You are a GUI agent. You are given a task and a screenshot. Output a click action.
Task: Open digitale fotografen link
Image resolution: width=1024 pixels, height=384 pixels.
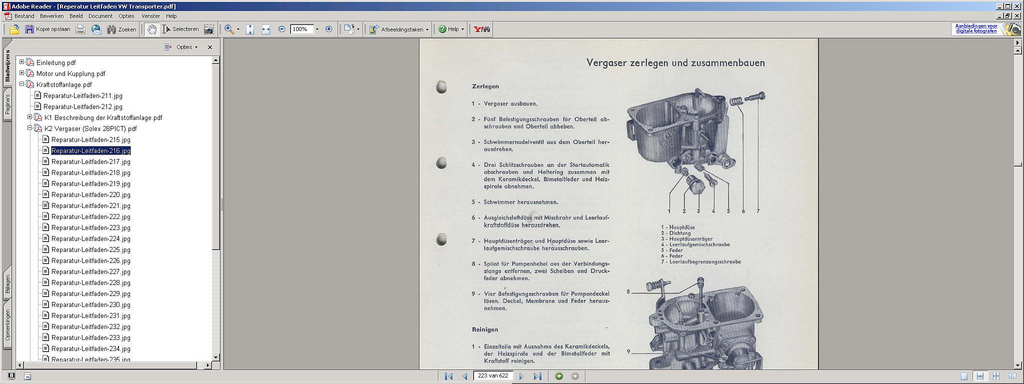point(976,29)
